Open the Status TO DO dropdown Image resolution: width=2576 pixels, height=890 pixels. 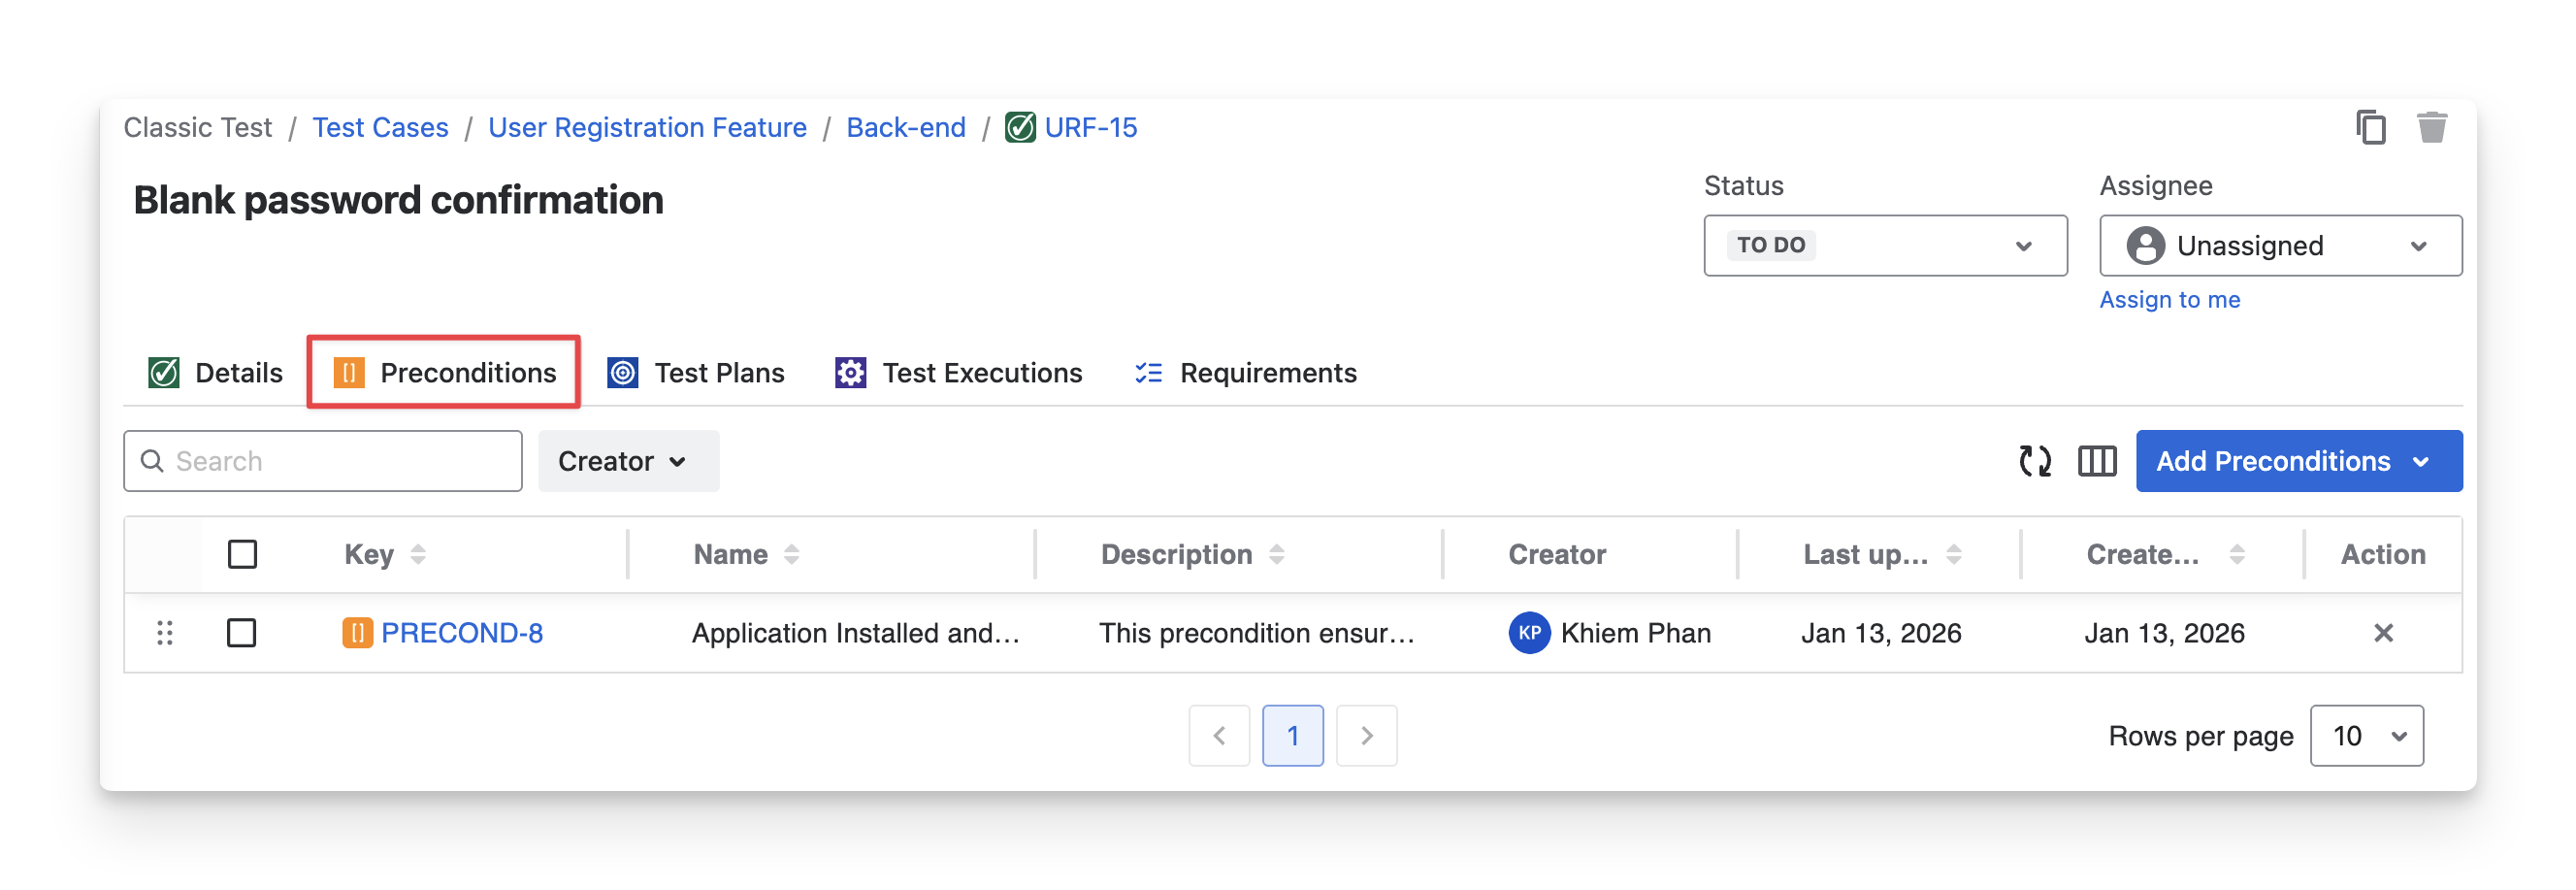[x=1885, y=245]
